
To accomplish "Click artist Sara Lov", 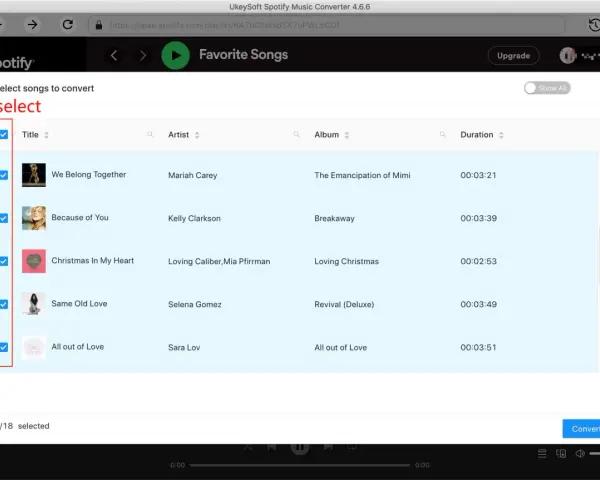I will [184, 348].
